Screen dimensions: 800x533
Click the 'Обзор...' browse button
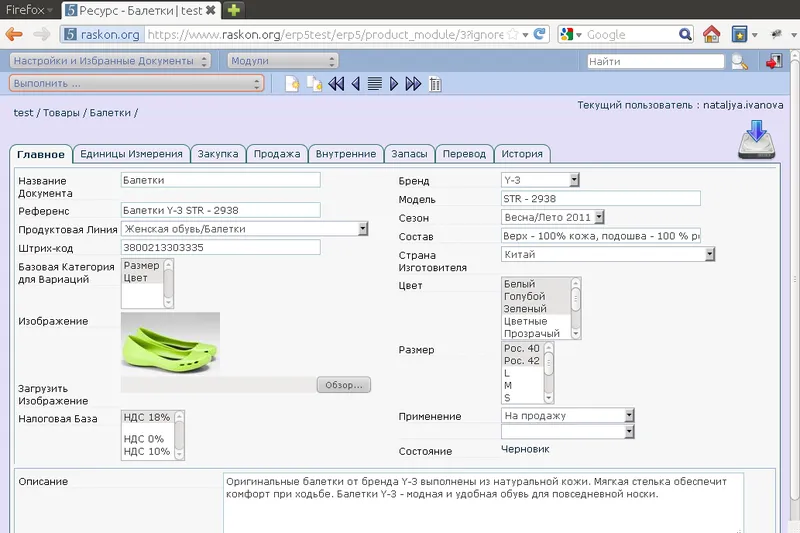tap(344, 385)
